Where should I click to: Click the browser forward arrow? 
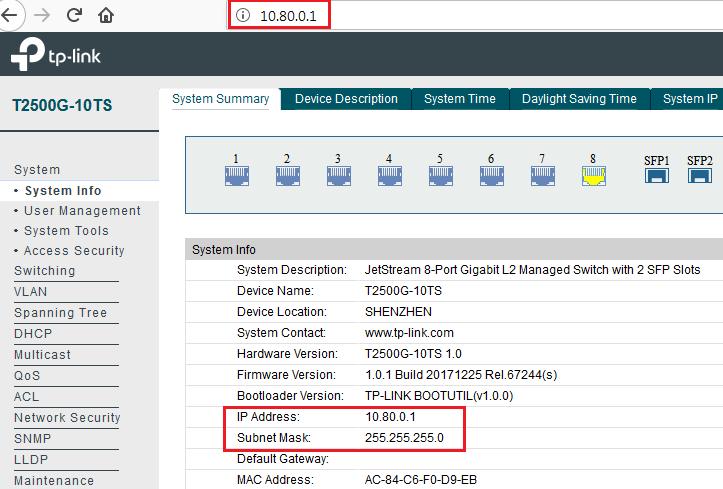point(42,15)
